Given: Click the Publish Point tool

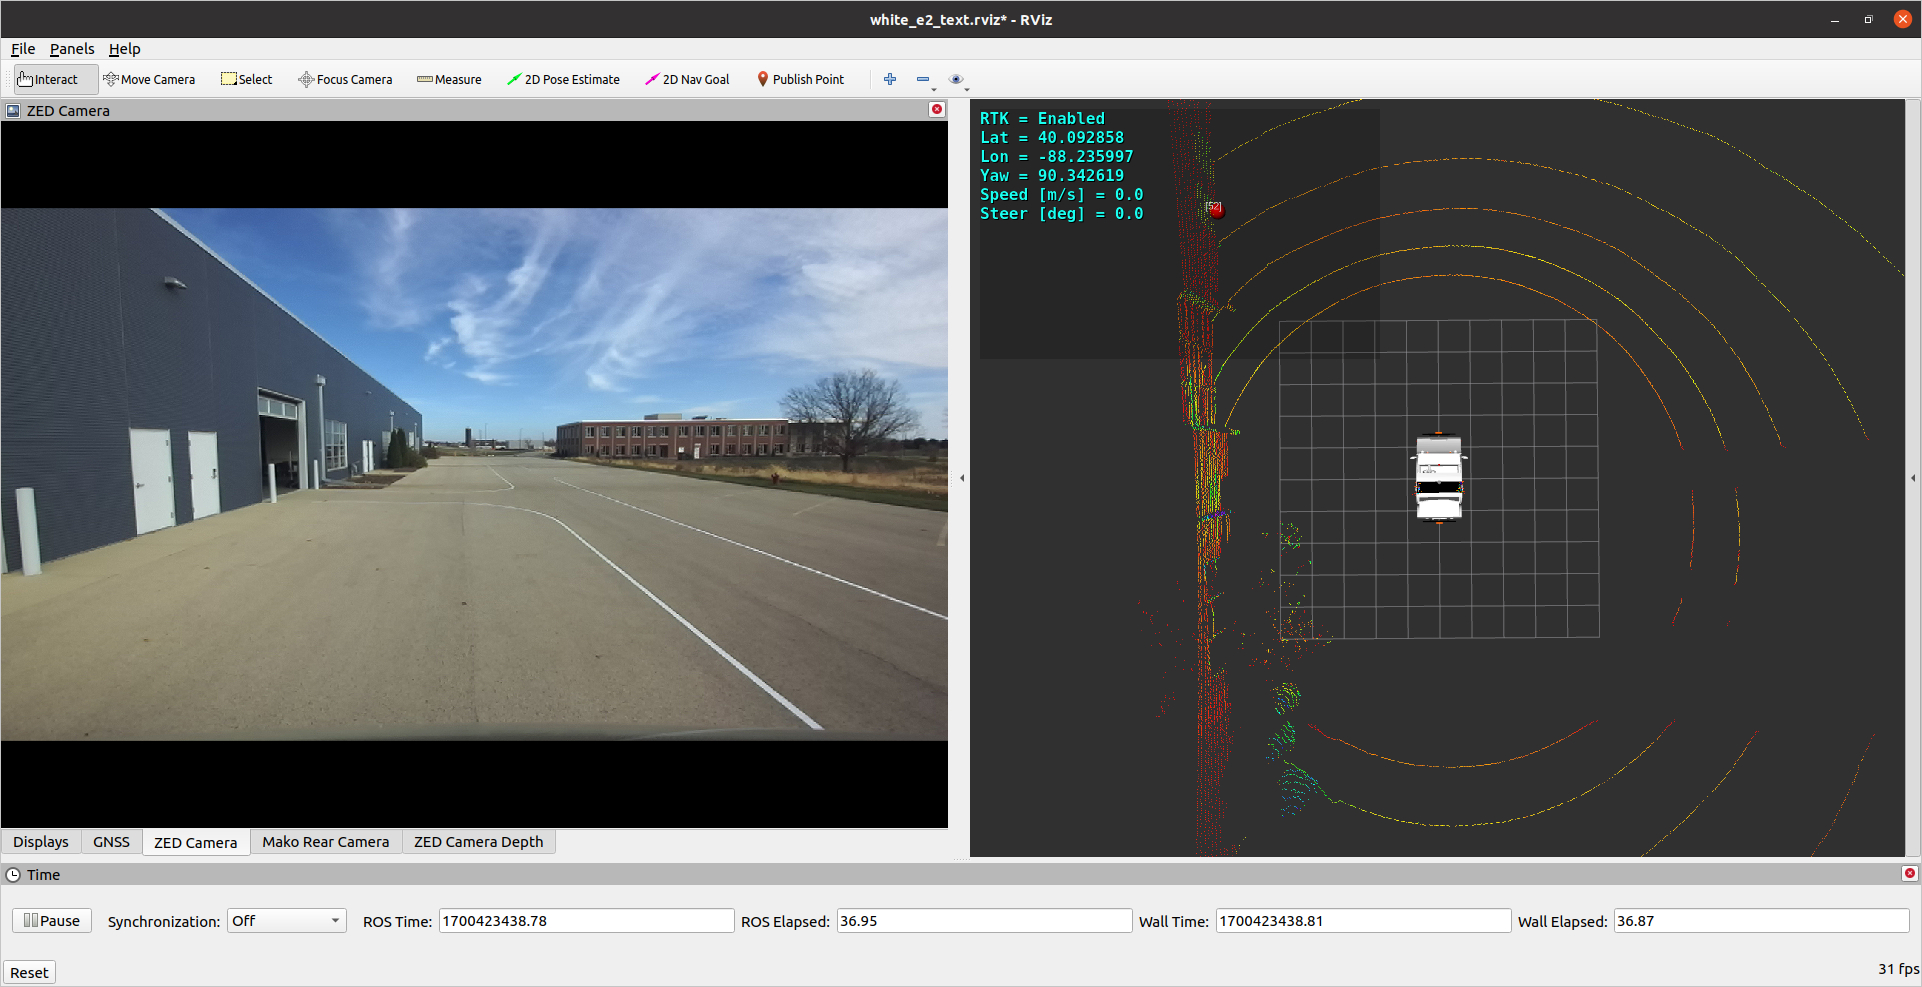Looking at the screenshot, I should tap(800, 80).
